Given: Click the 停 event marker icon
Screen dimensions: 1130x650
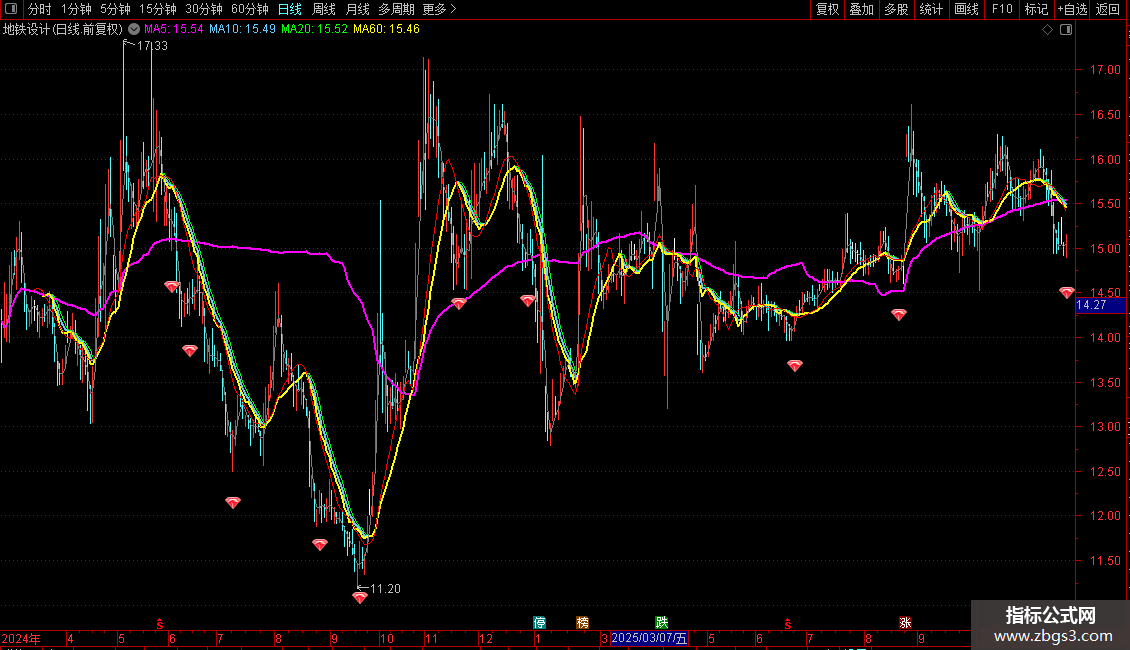Looking at the screenshot, I should click(x=540, y=622).
